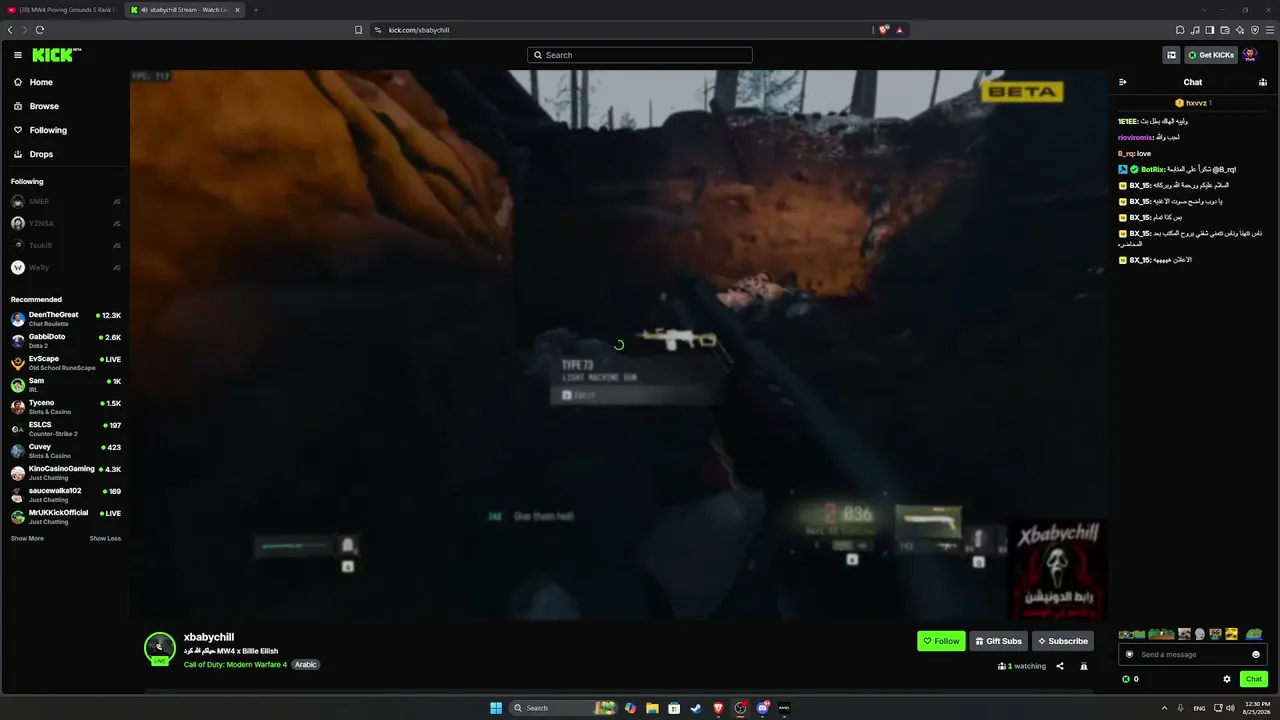Open GabbiDoto recommended channel
Screen dimensions: 1280x720
(x=66, y=341)
